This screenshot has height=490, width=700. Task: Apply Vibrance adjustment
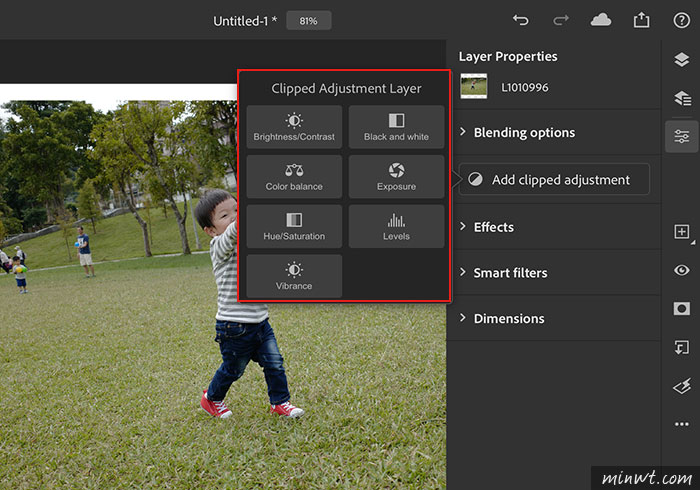294,276
